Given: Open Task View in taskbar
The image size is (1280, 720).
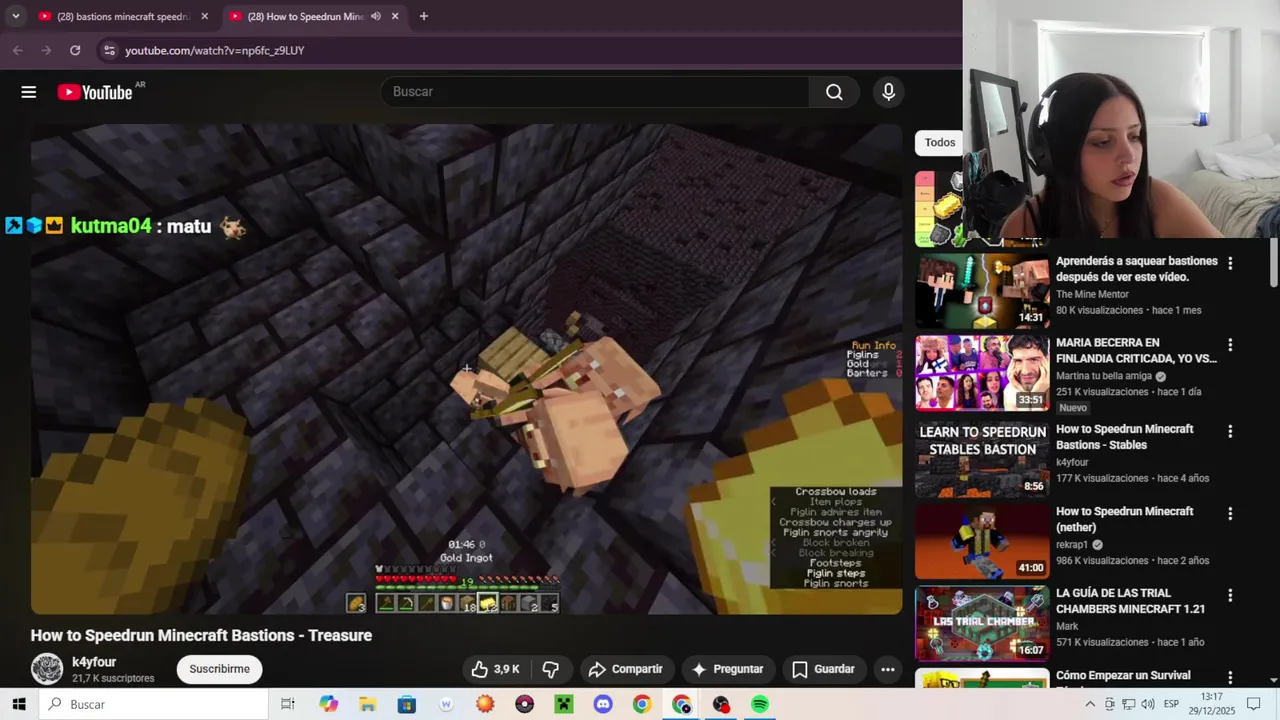Looking at the screenshot, I should coord(288,704).
